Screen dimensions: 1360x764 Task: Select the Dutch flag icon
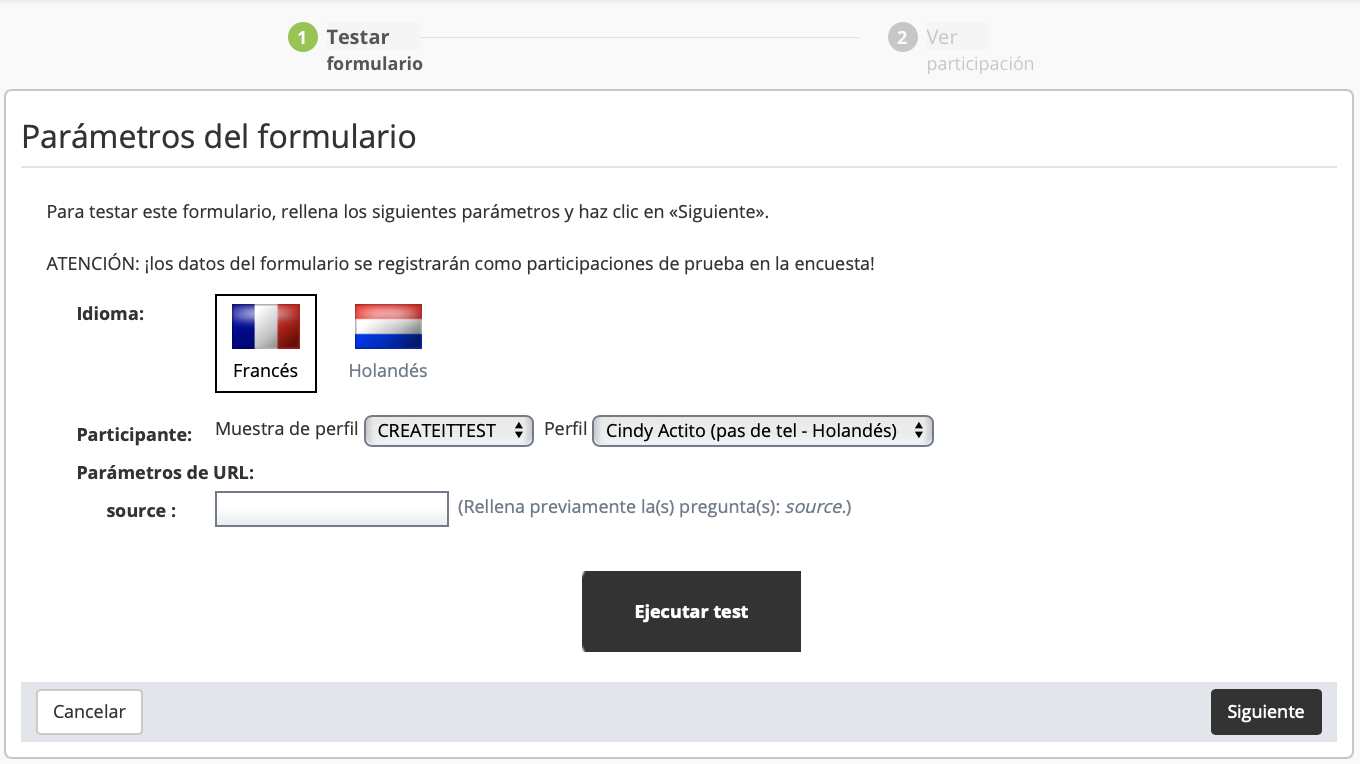click(388, 326)
